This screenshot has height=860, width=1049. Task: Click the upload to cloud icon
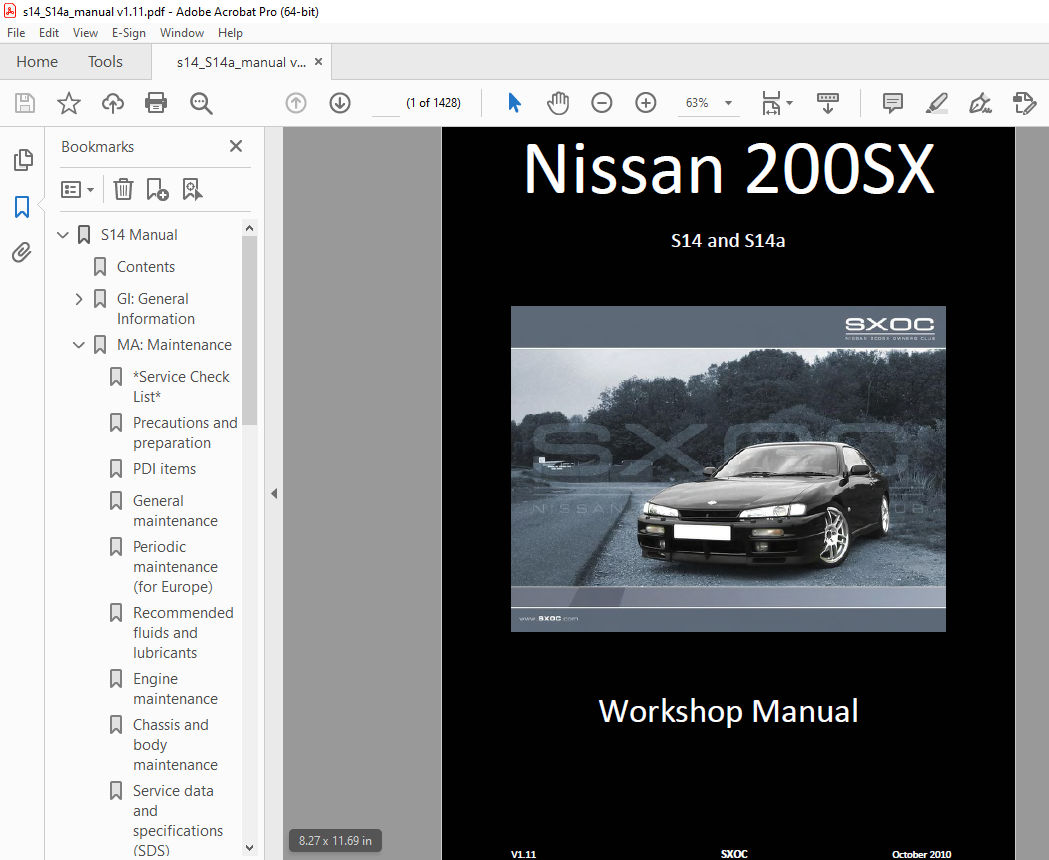click(112, 103)
